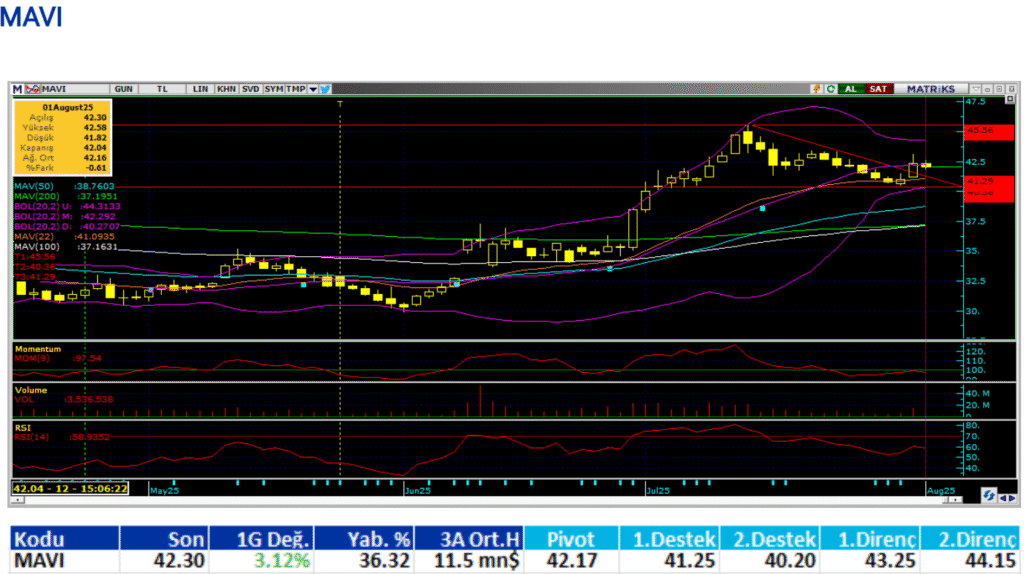Viewport: 1024px width, 574px height.
Task: Click the green refresh icon
Action: (x=831, y=89)
